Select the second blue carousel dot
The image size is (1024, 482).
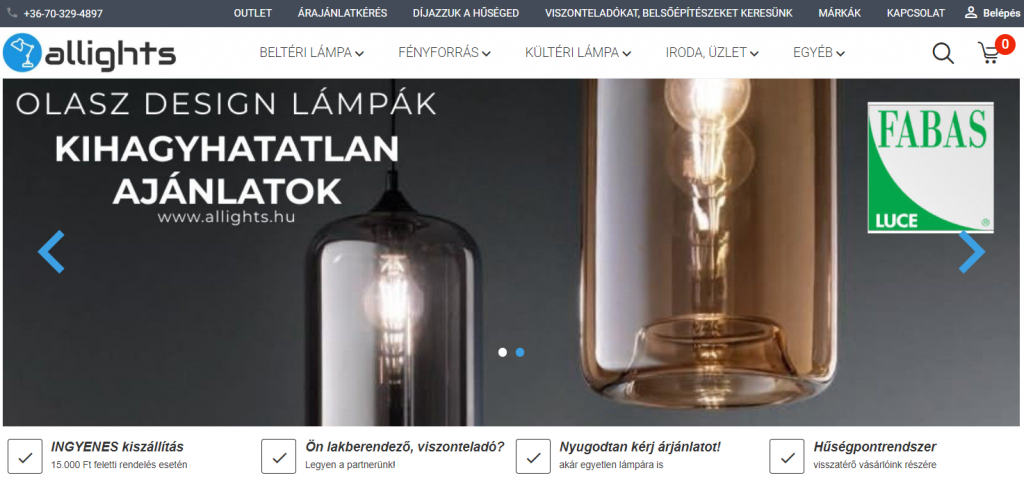520,352
